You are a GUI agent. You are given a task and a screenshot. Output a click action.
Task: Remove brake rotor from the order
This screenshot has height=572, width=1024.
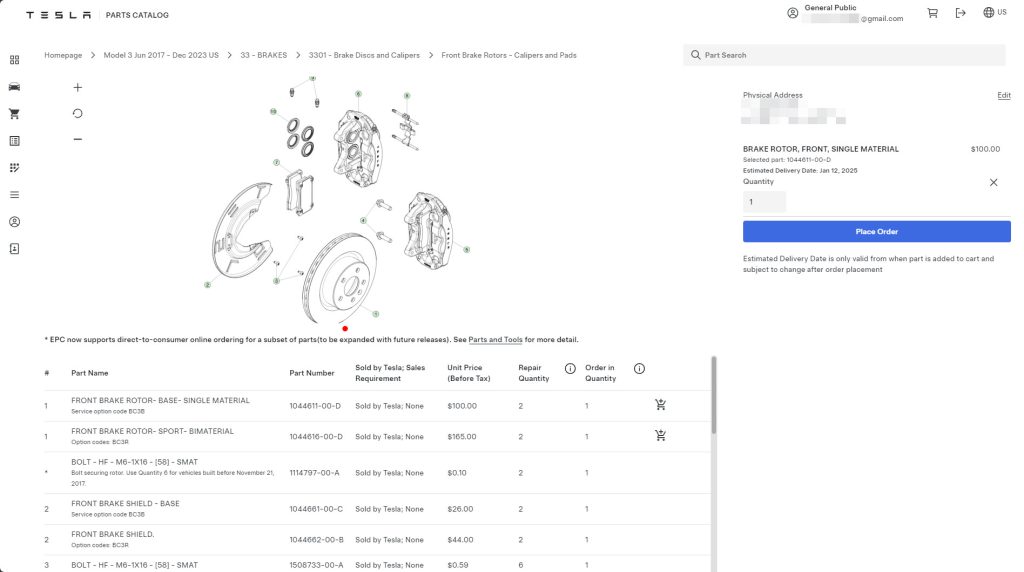point(993,183)
